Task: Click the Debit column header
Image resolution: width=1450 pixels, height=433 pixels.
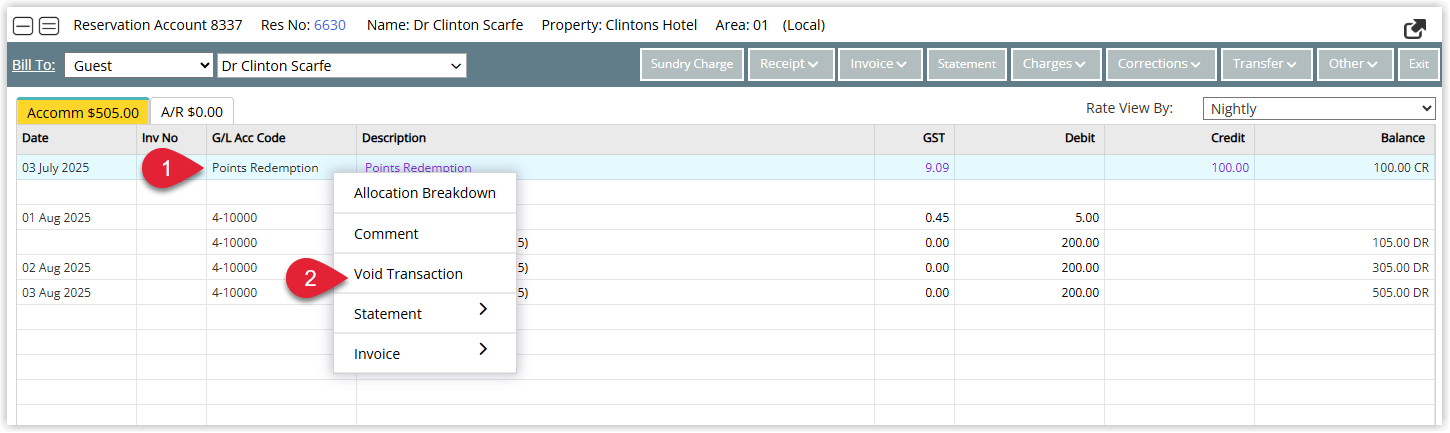Action: [1029, 138]
